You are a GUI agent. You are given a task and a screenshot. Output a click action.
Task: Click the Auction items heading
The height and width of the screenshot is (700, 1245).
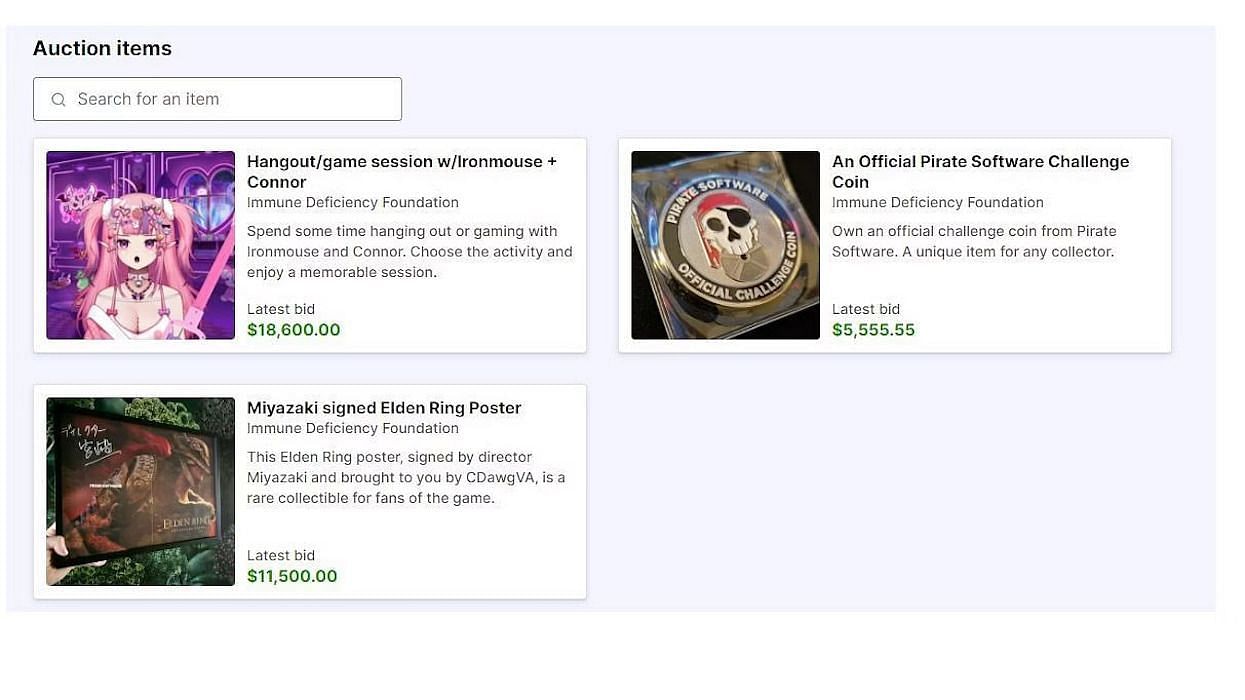(102, 48)
